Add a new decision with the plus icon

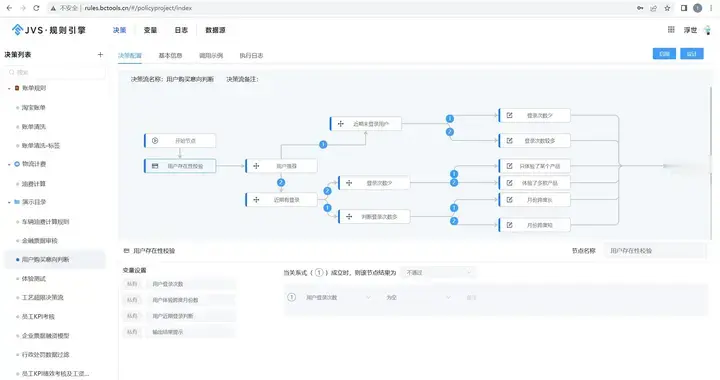(x=100, y=55)
